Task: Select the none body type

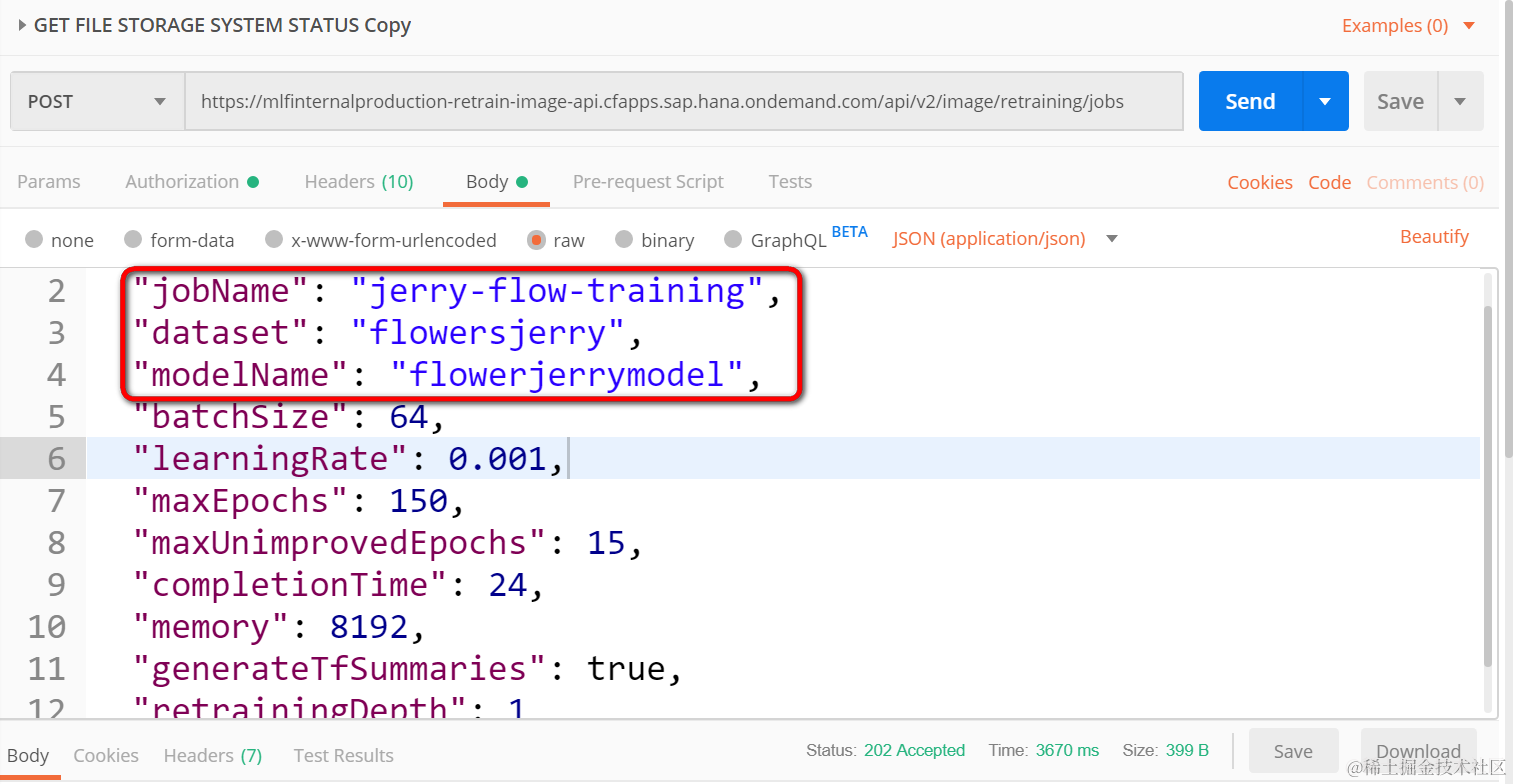Action: [34, 240]
